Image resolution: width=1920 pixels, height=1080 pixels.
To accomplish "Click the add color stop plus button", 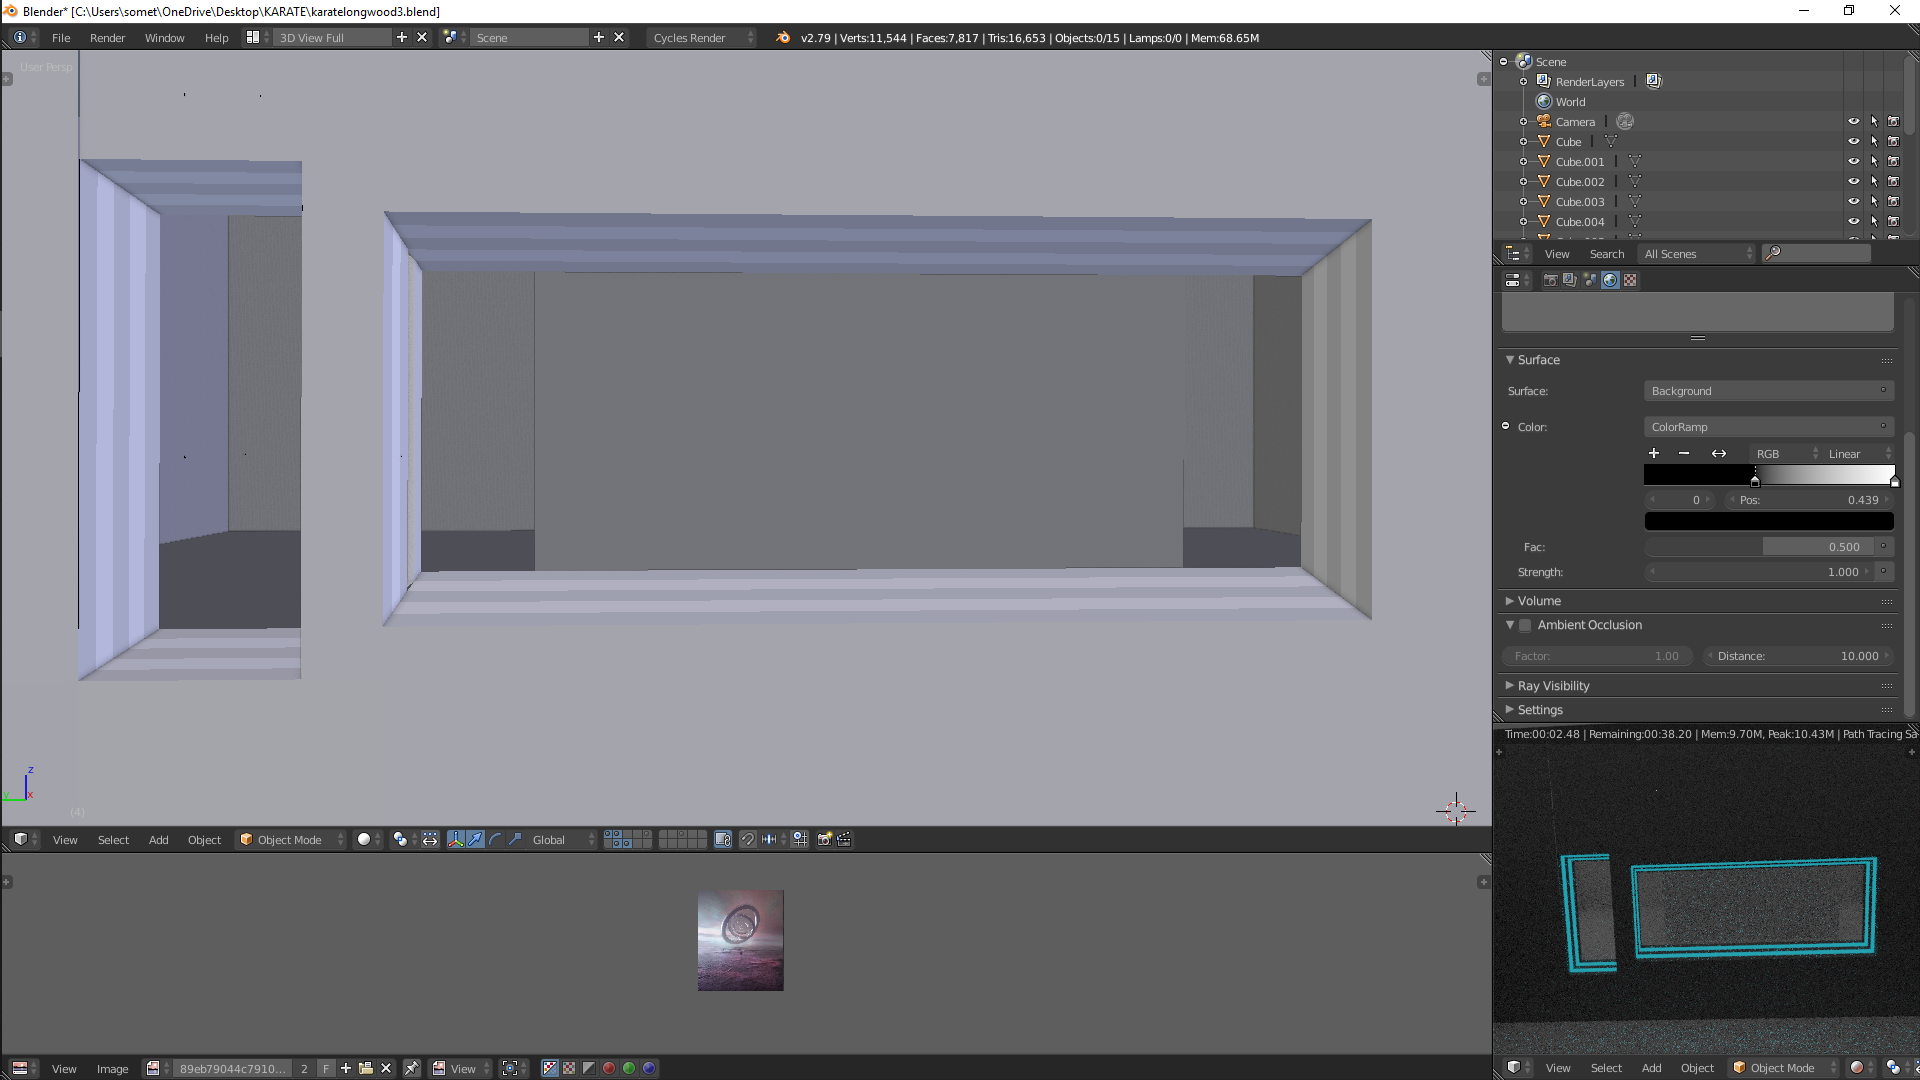I will [x=1654, y=454].
